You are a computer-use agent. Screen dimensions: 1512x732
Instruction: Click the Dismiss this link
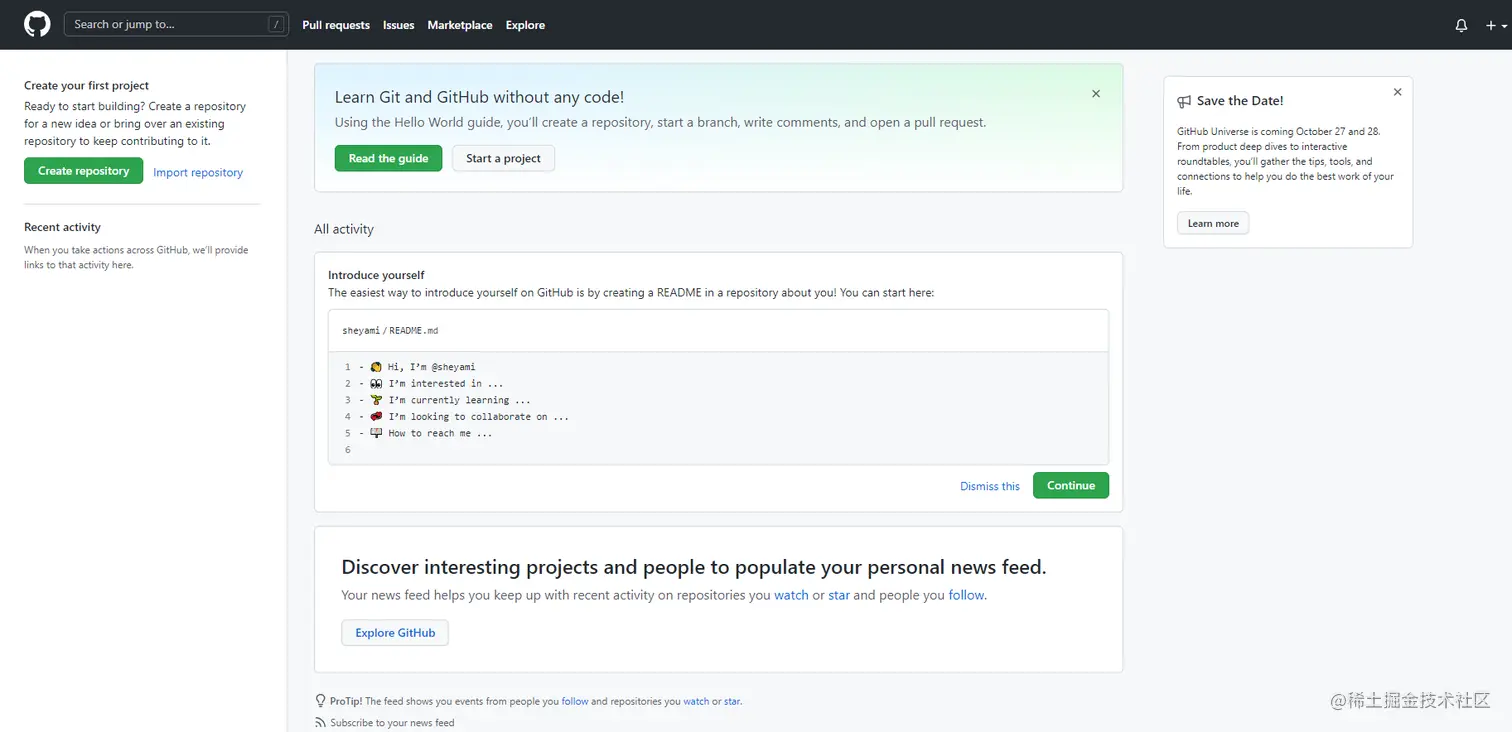[989, 487]
